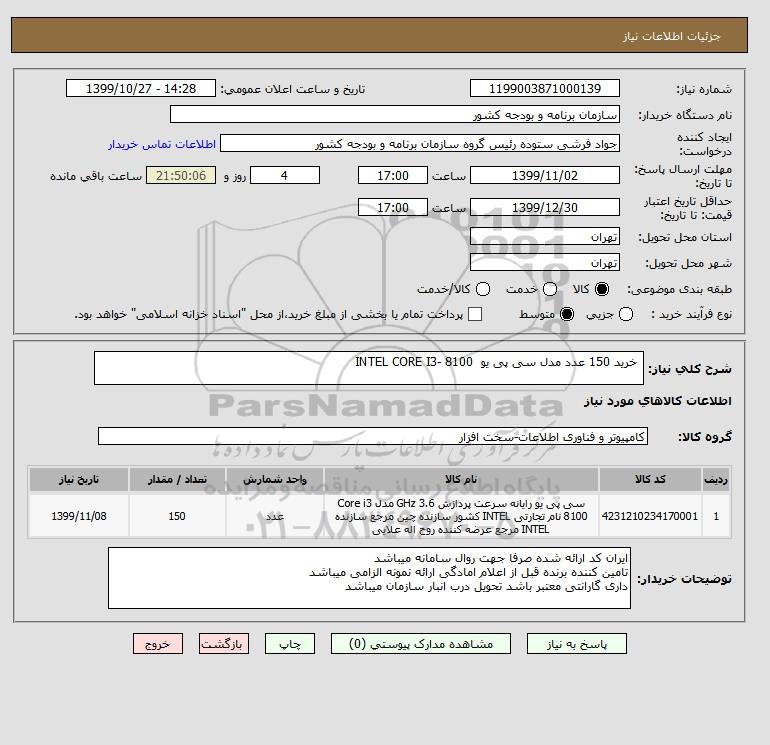Viewport: 770px width, 745px height.
Task: Click the تاریخ نیاز column header
Action: point(79,479)
